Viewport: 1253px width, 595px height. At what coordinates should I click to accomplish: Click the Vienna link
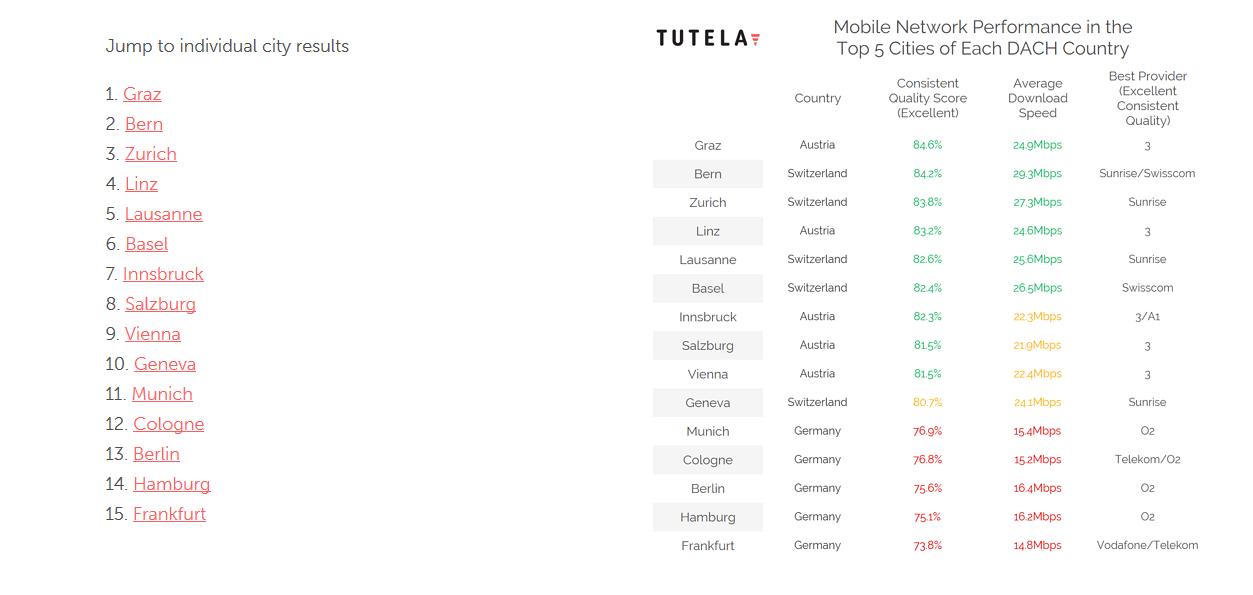click(152, 334)
